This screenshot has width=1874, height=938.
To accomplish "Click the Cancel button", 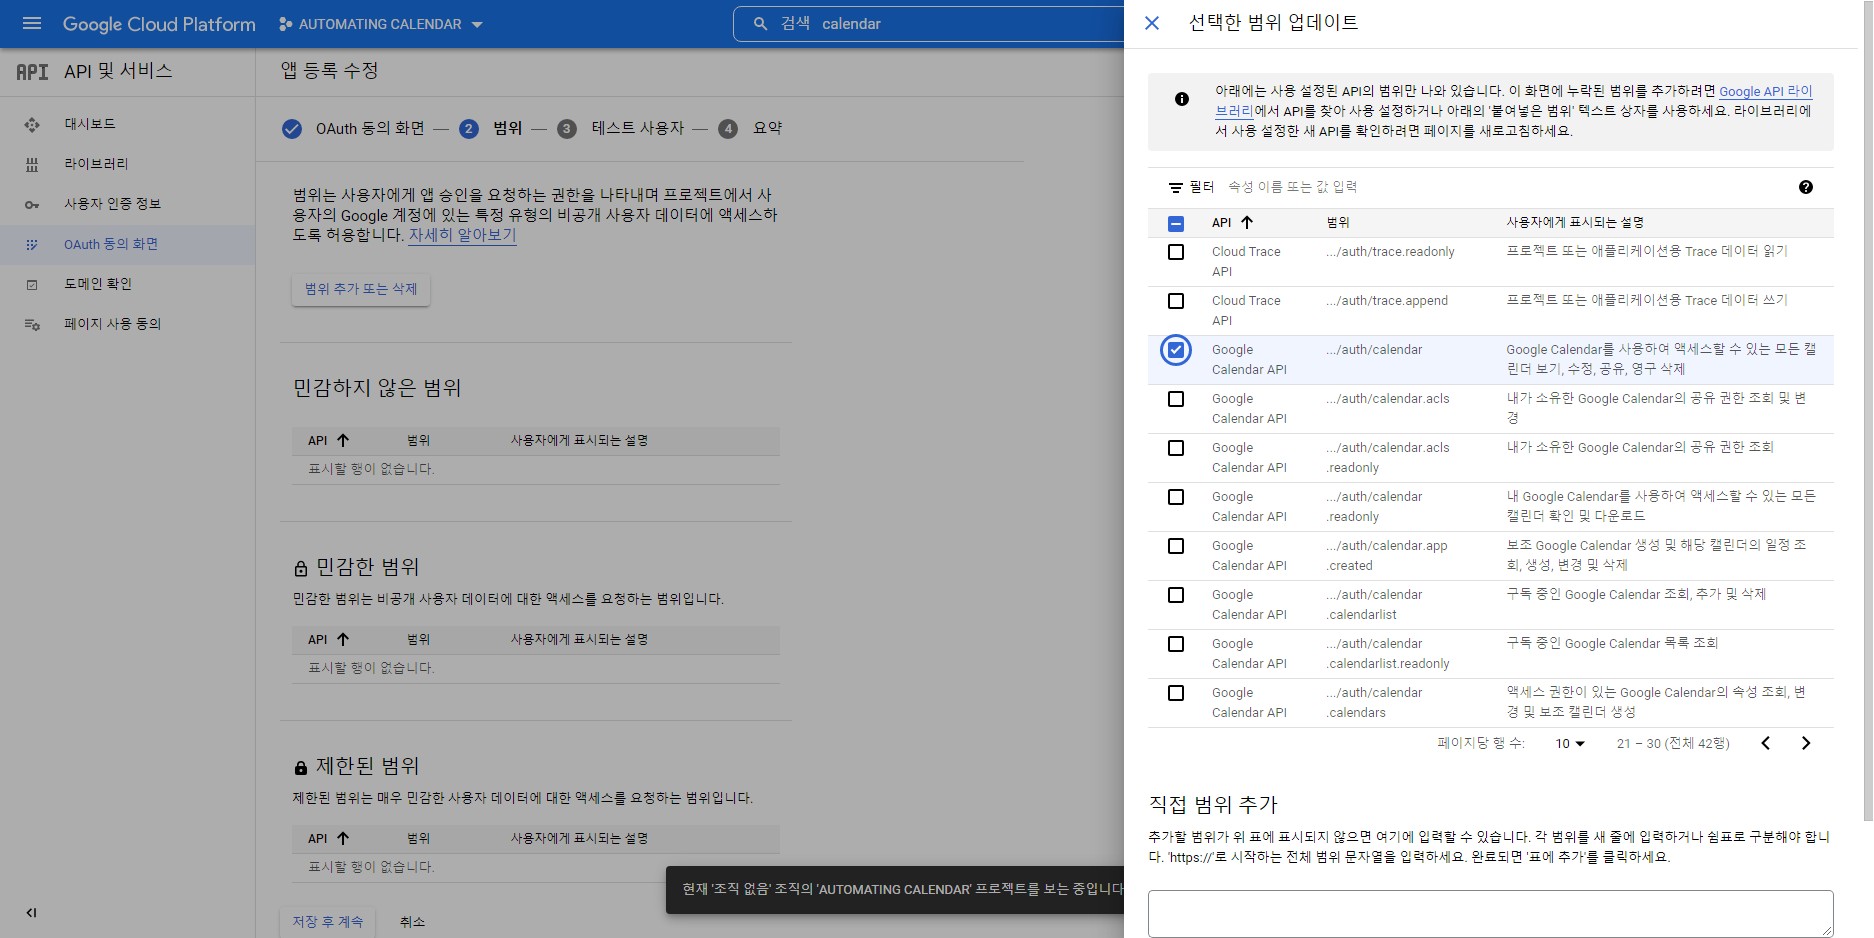I will [412, 921].
